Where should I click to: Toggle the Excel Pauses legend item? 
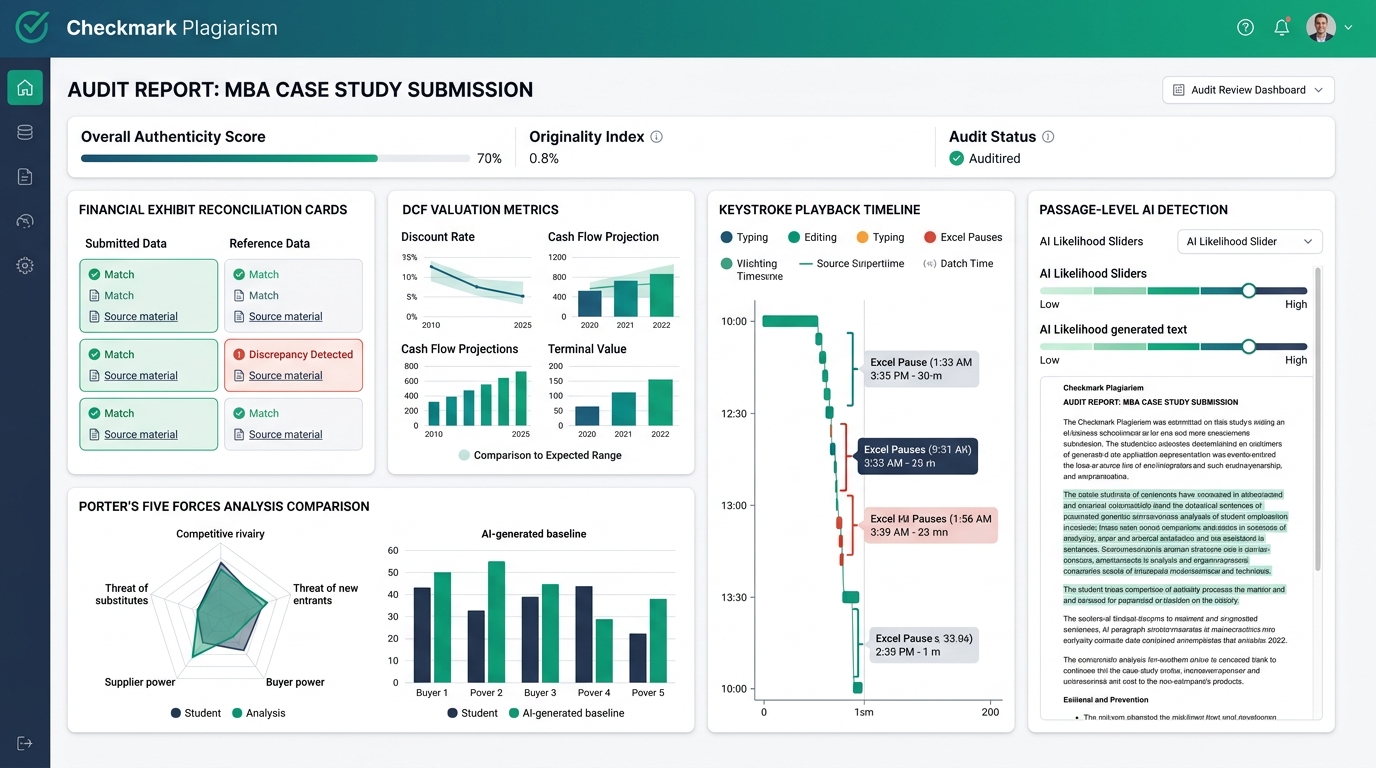(x=963, y=237)
